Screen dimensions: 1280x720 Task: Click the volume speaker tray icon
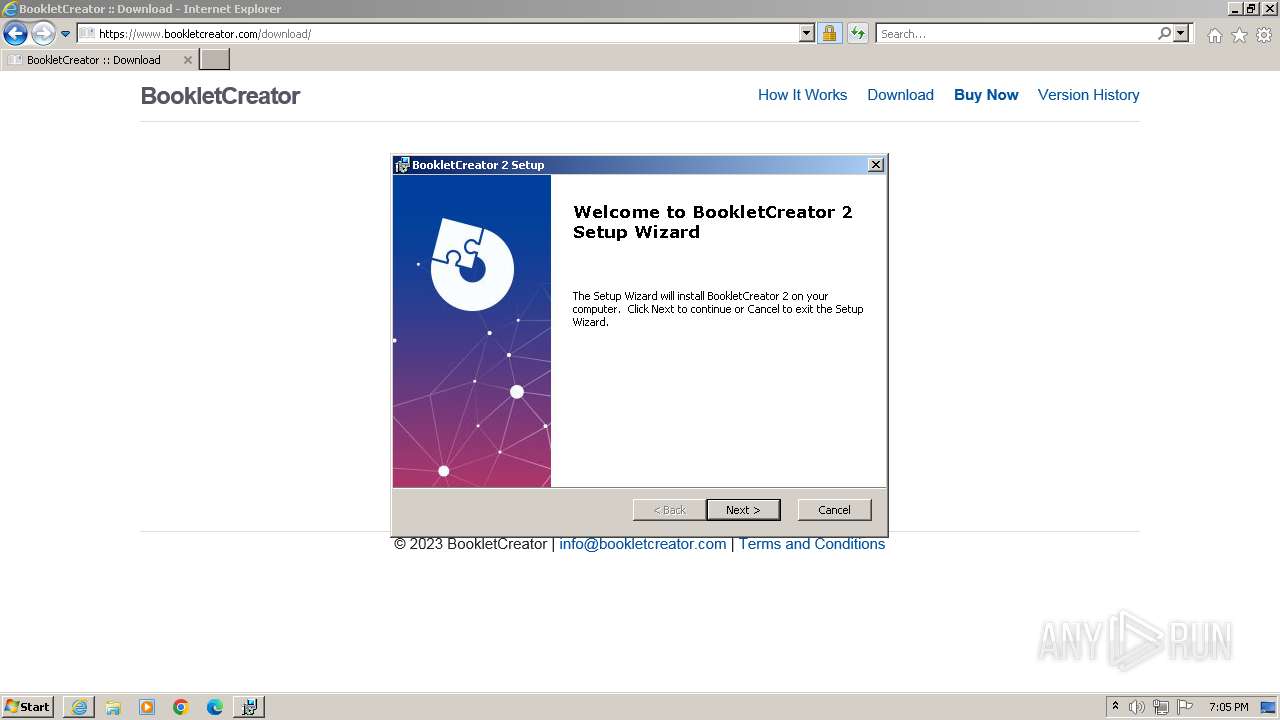tap(1137, 707)
